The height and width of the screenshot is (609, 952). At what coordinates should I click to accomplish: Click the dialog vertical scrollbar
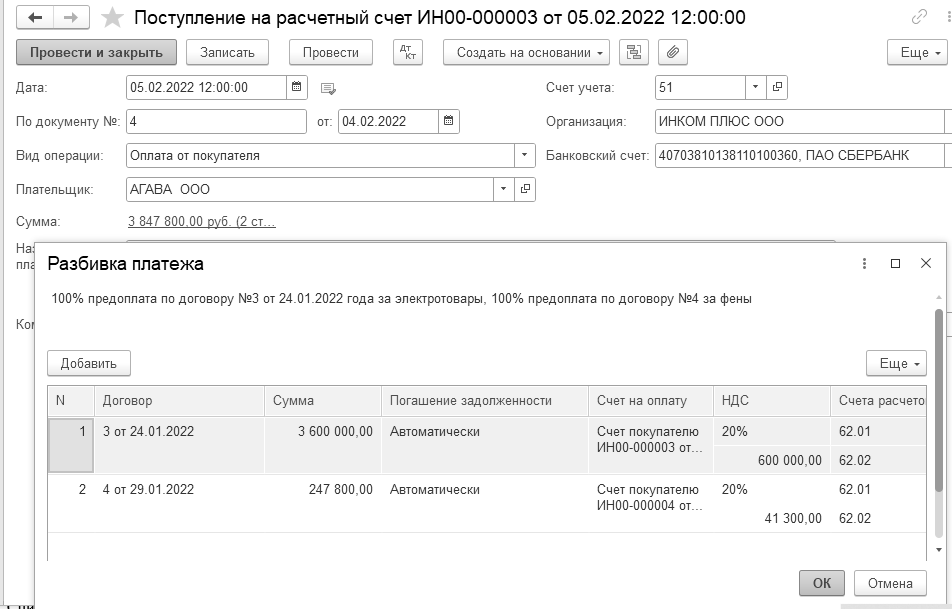938,400
